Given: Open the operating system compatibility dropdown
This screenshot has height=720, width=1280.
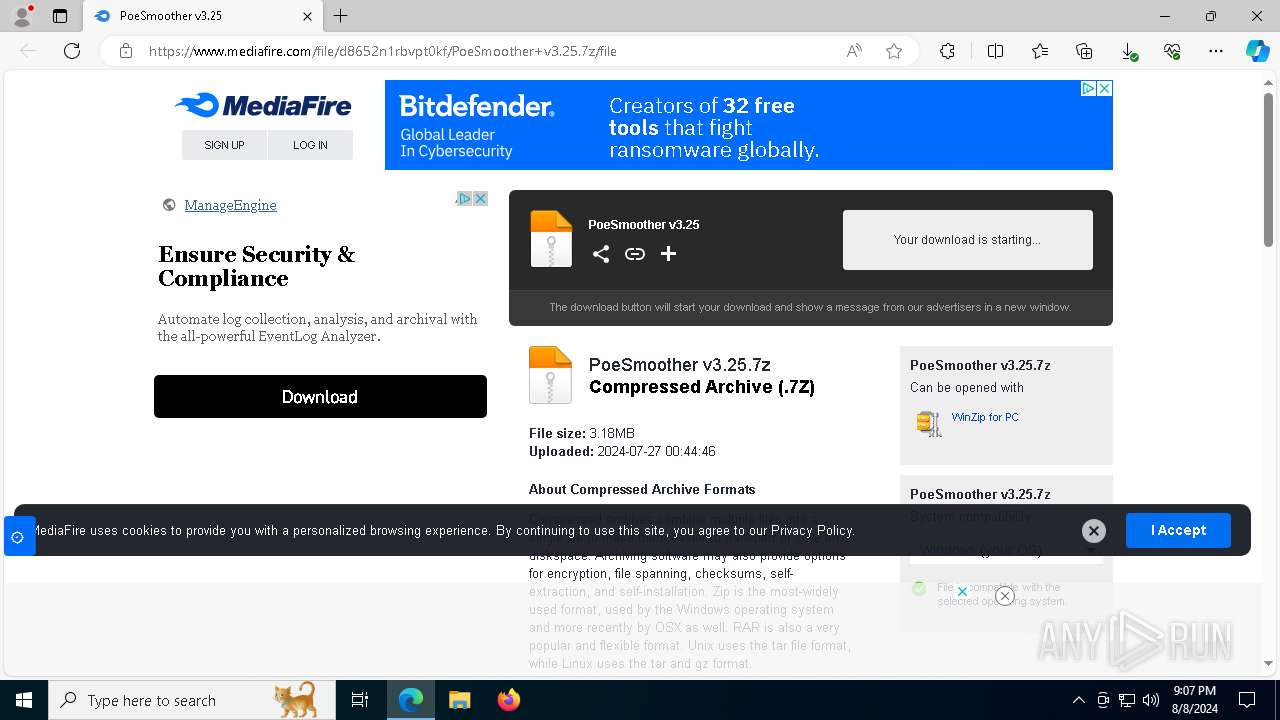Looking at the screenshot, I should [1007, 550].
